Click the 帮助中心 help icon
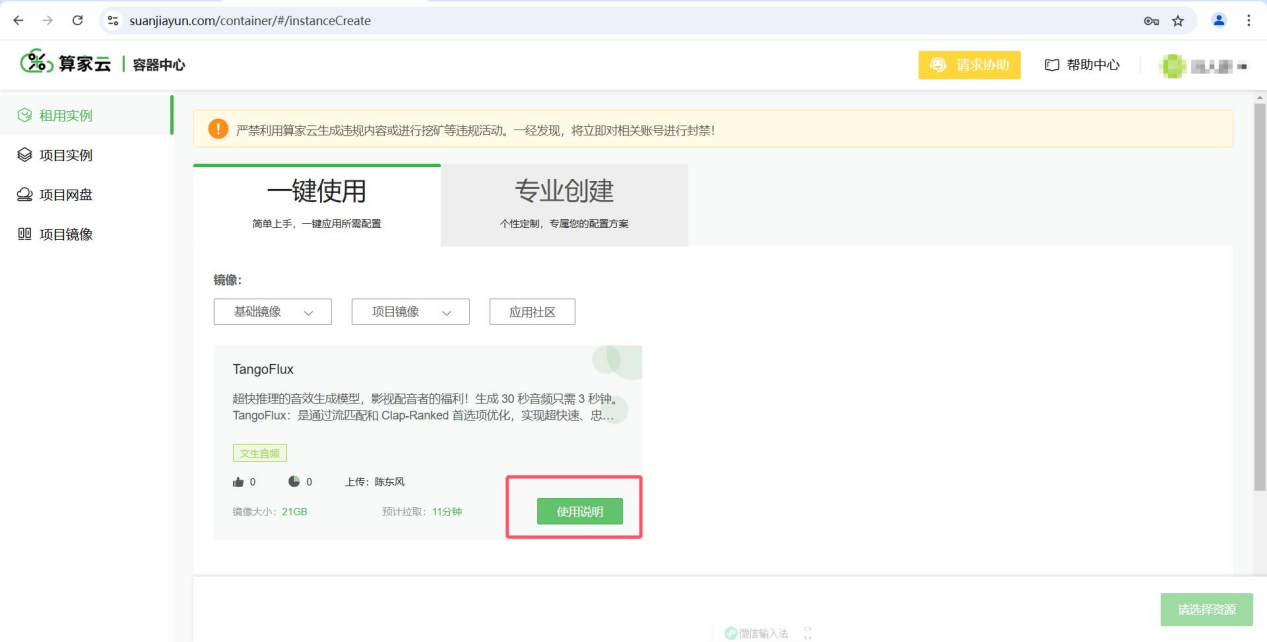Screen dimensions: 1267x642 pos(1052,65)
